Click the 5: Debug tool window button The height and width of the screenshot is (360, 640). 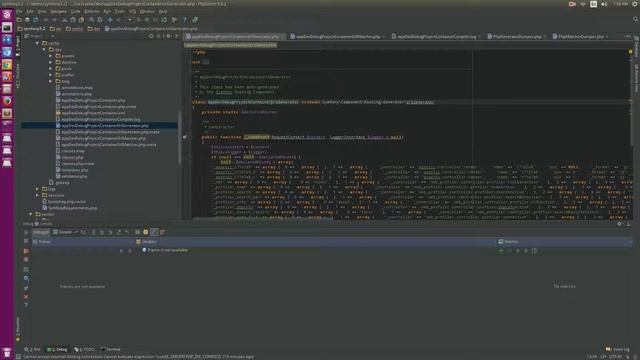point(57,349)
